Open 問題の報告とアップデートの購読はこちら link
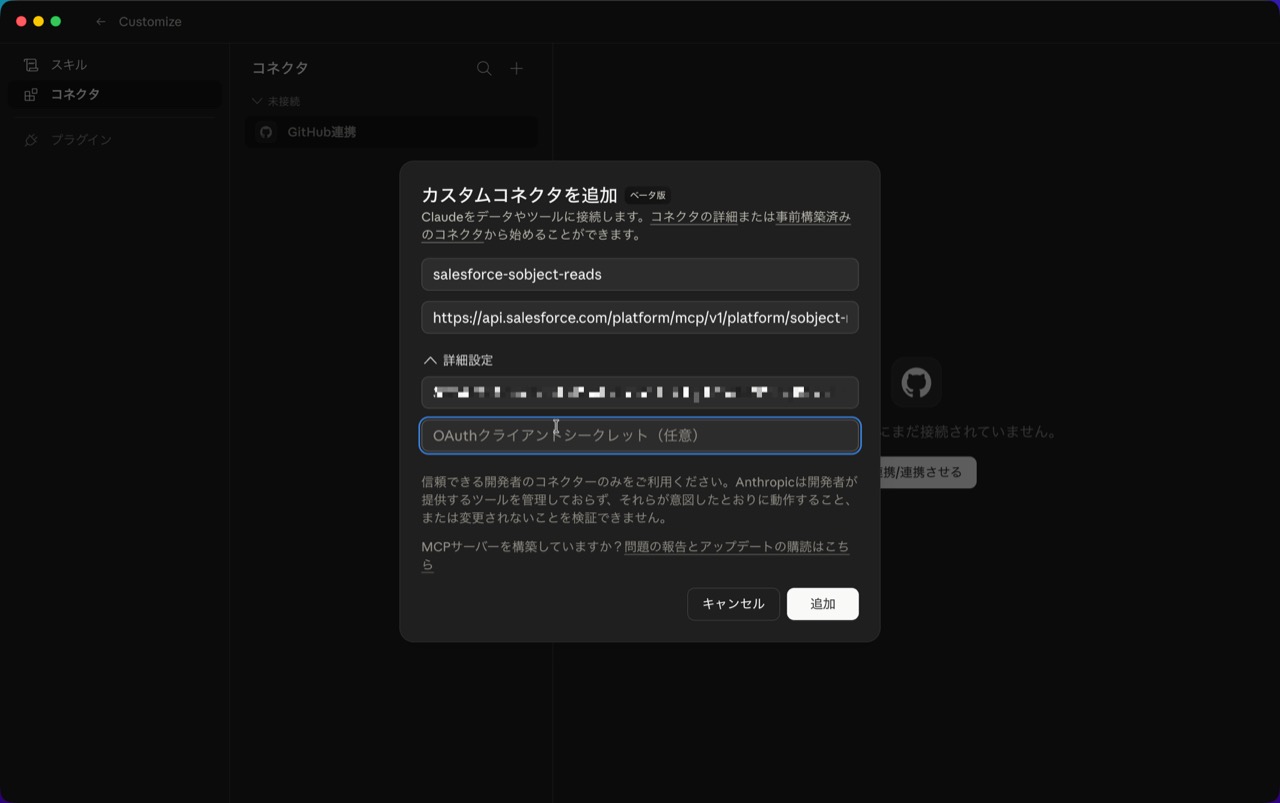Image resolution: width=1280 pixels, height=803 pixels. coord(736,547)
